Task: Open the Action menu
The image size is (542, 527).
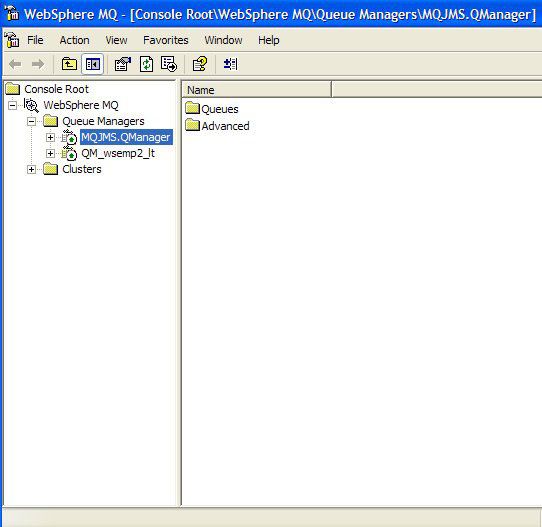Action: click(74, 40)
